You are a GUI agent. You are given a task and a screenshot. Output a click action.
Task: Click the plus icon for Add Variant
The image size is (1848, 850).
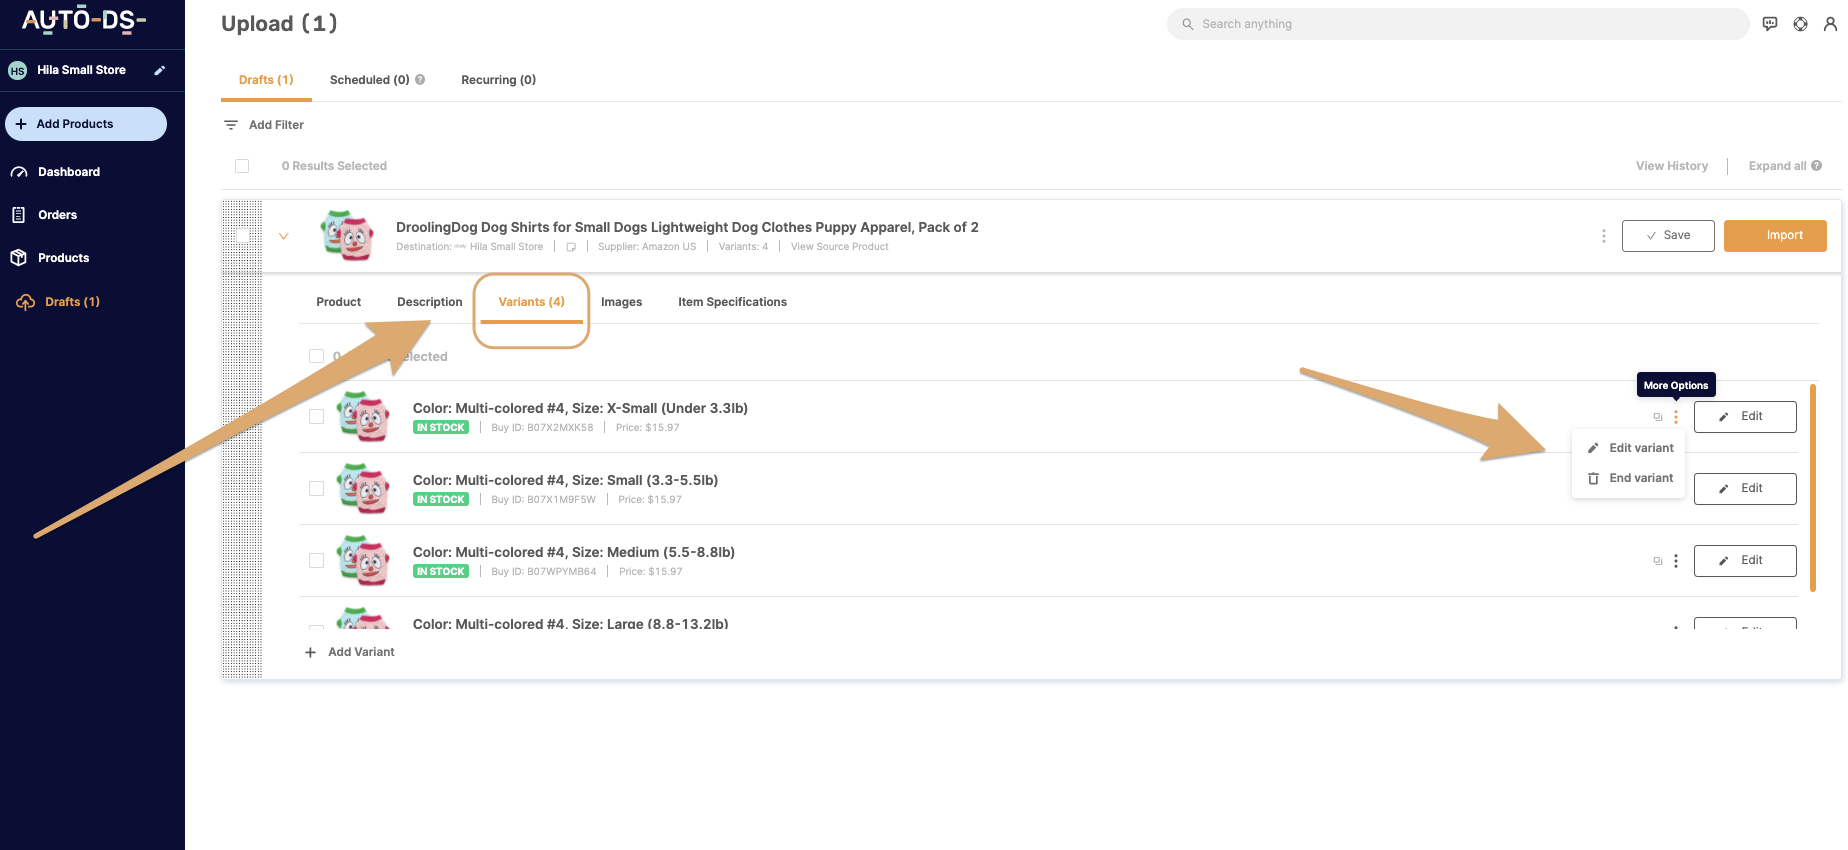[x=310, y=652]
